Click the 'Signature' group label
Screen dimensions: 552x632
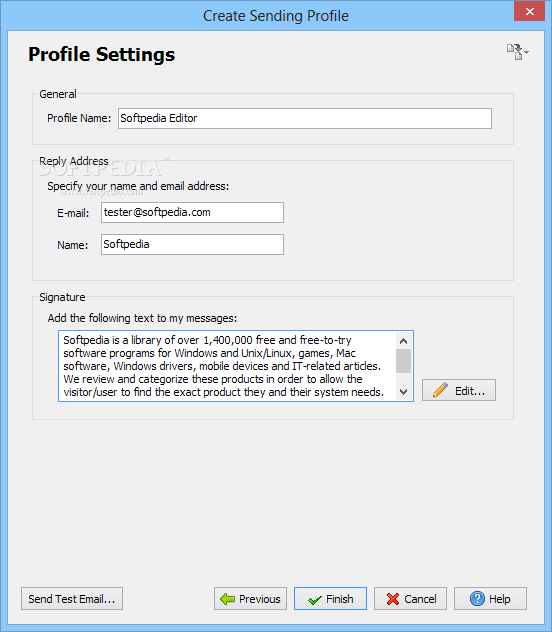(62, 297)
